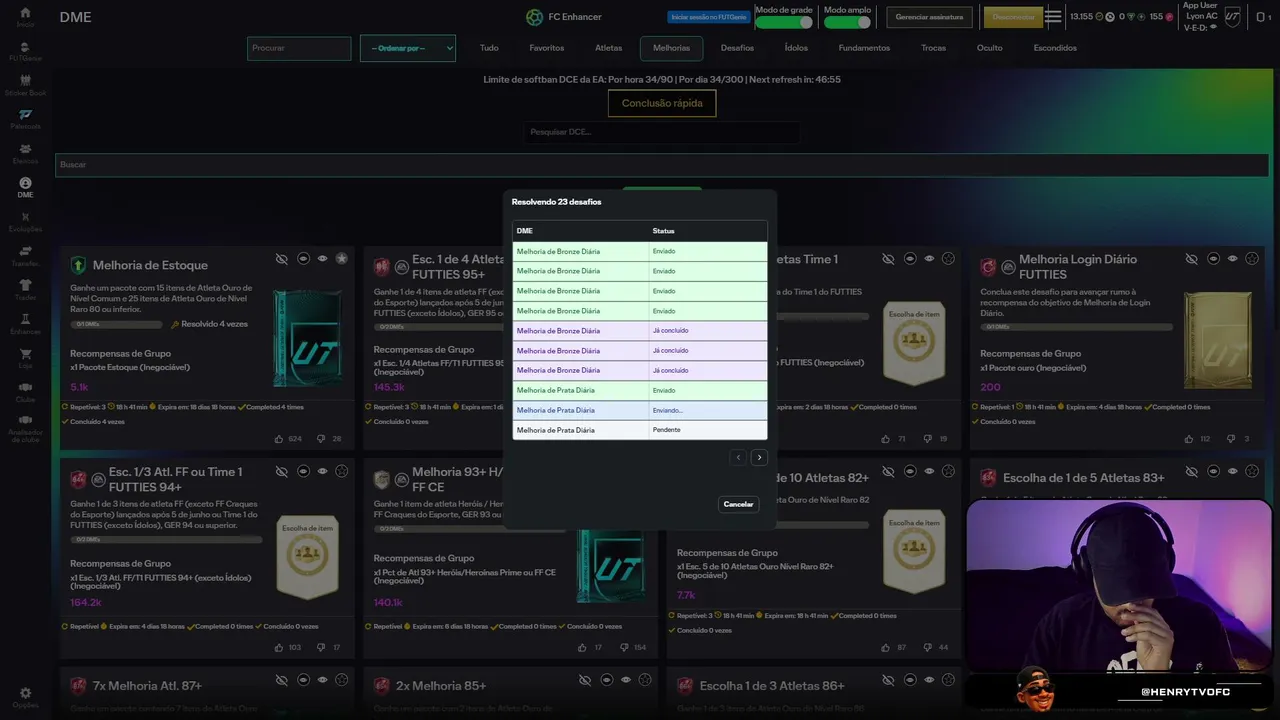Switch to the Tudo tab
Screen dimensions: 1280x720
pos(489,48)
